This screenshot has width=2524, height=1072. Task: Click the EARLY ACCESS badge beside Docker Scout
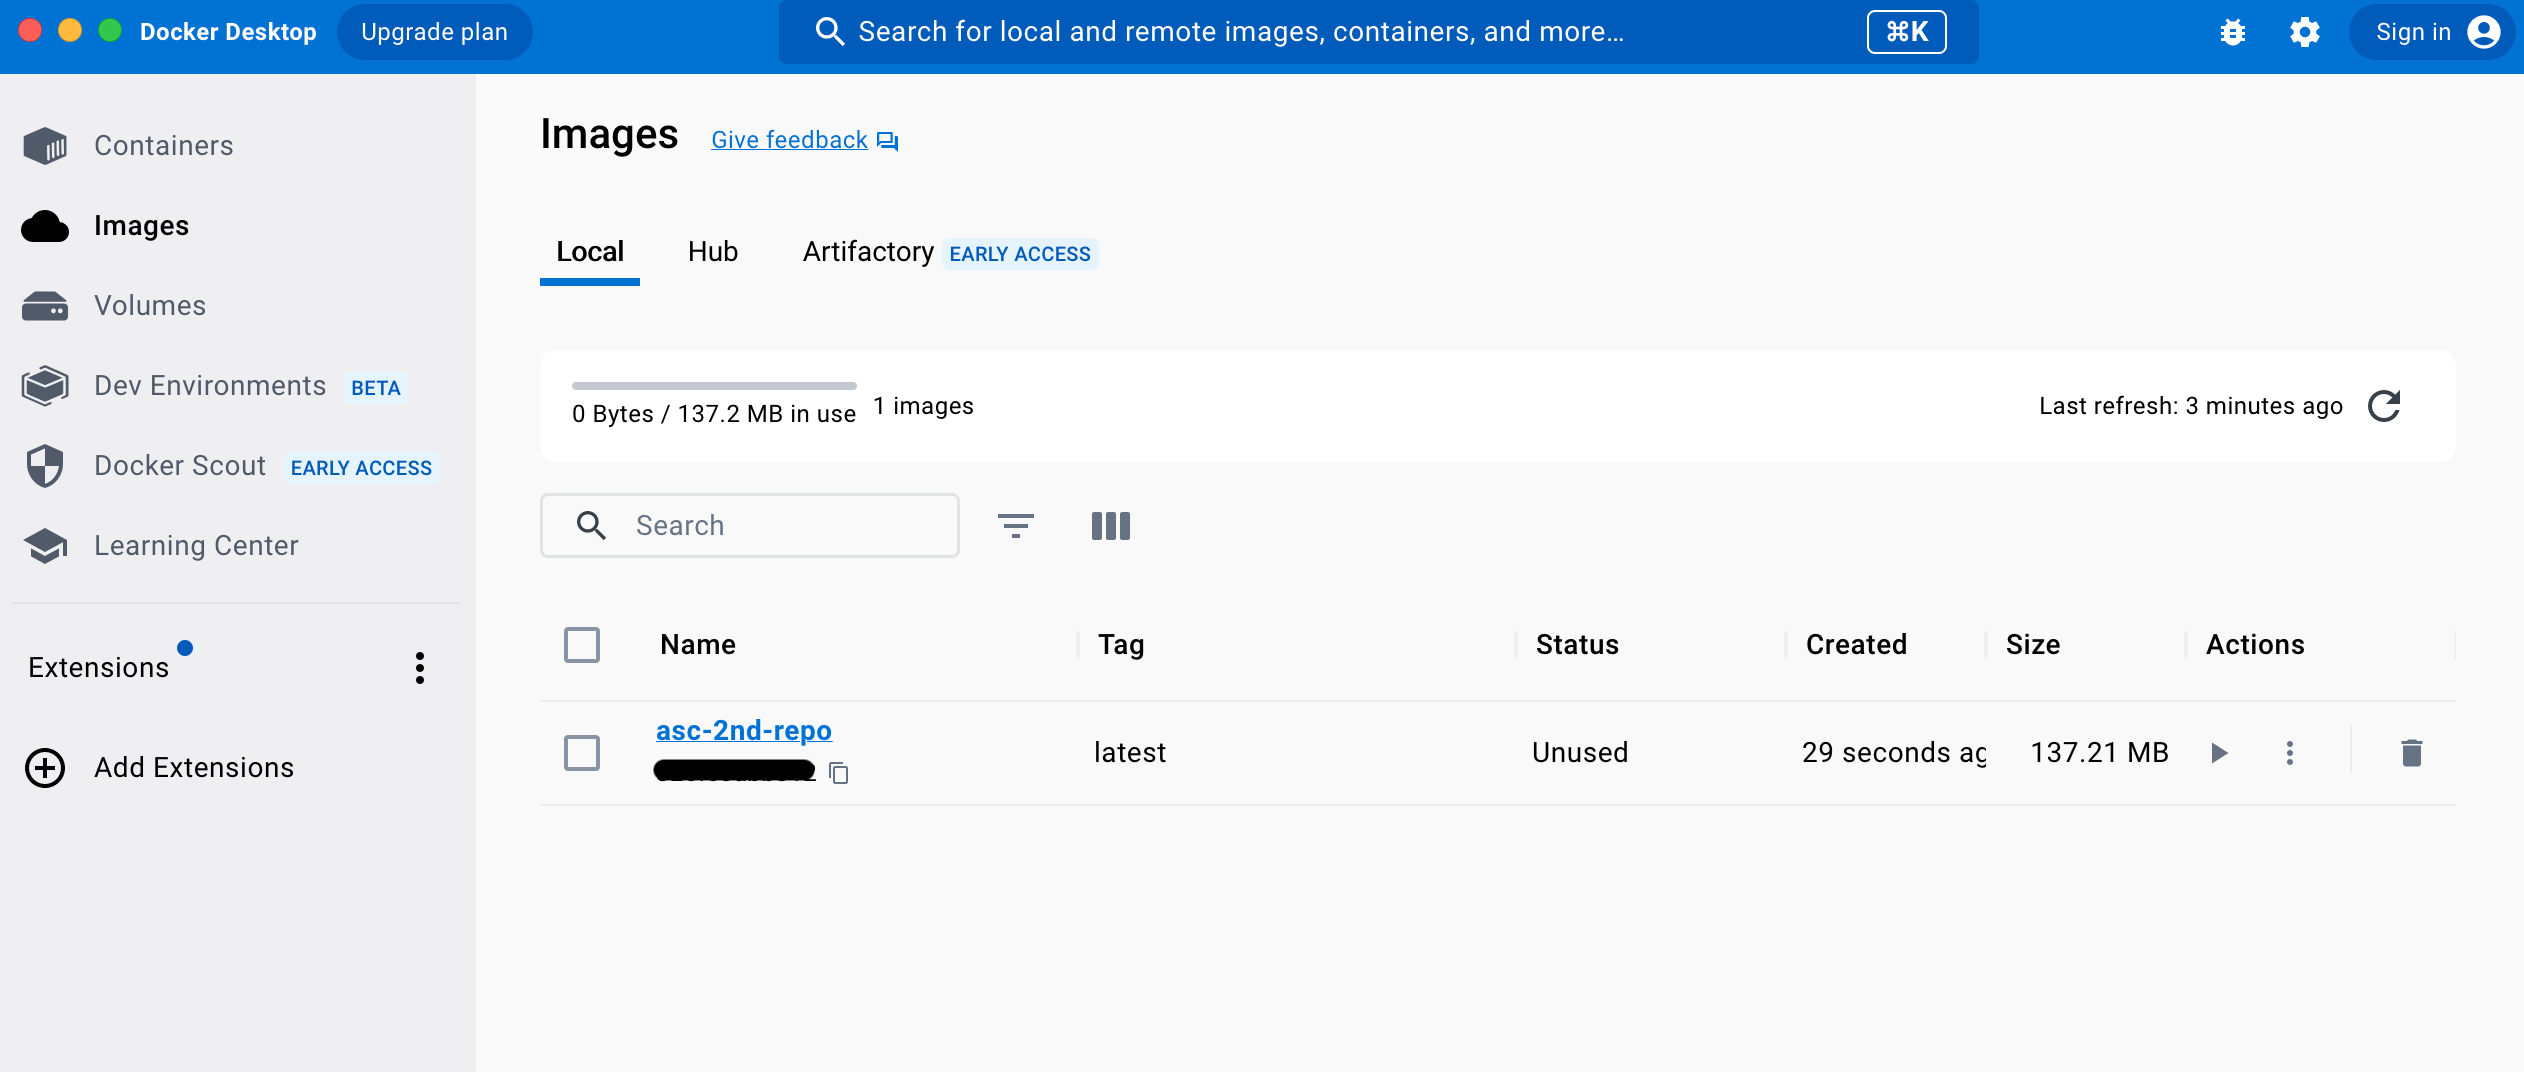tap(361, 468)
